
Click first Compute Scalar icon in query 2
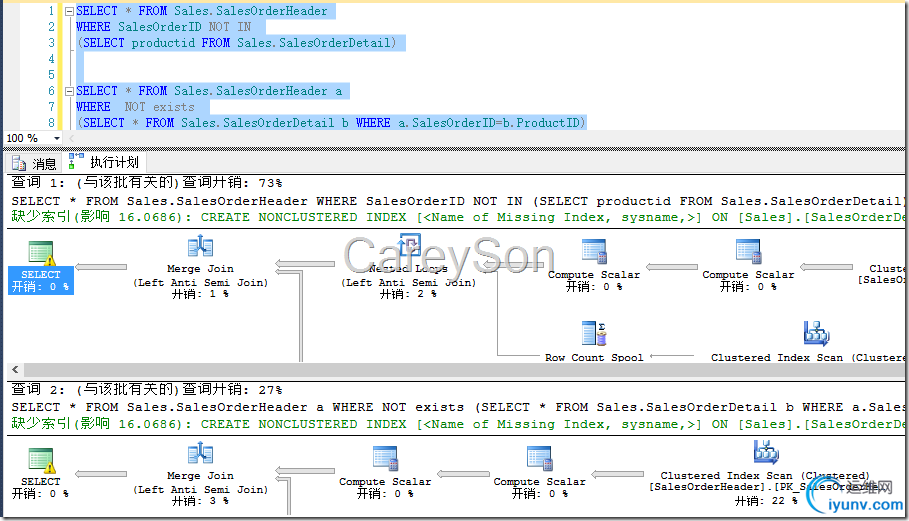[385, 458]
